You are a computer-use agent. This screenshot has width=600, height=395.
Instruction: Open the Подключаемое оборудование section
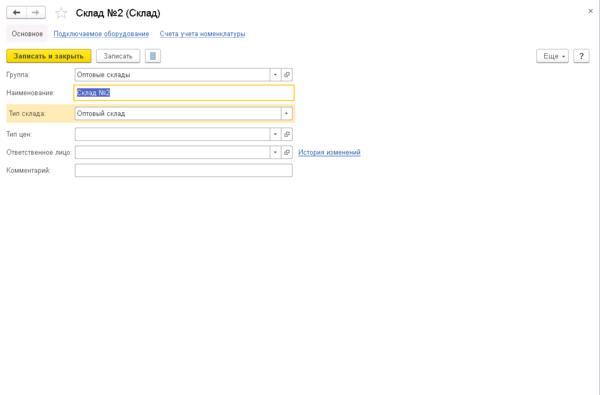pos(101,34)
